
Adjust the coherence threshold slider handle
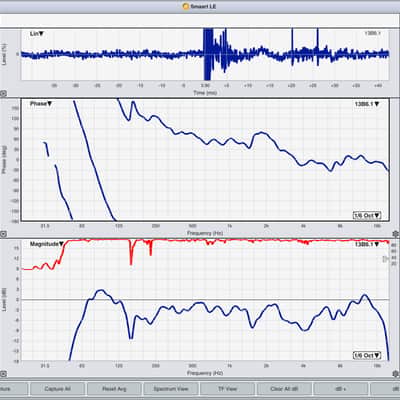point(385,259)
